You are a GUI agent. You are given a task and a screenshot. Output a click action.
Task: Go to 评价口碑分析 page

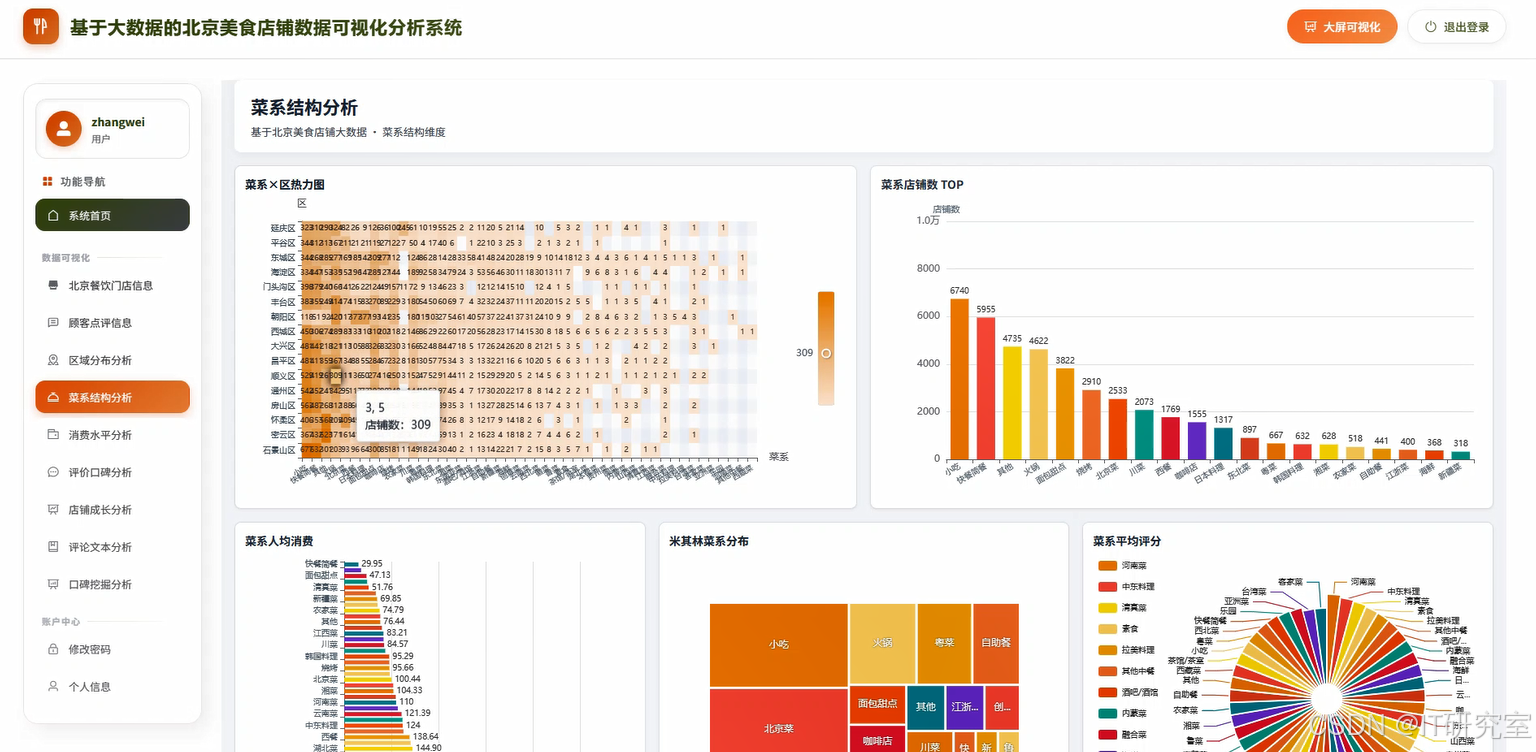(112, 472)
